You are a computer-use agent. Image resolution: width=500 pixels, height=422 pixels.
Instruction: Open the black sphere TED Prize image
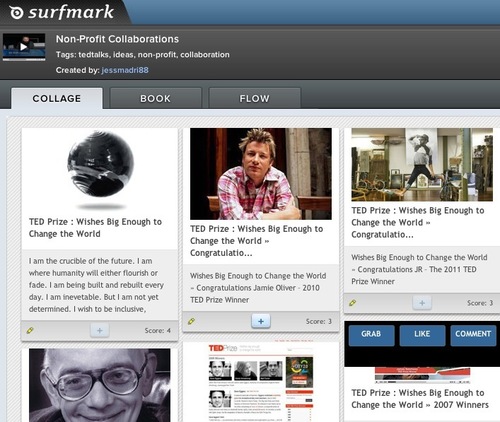click(100, 170)
